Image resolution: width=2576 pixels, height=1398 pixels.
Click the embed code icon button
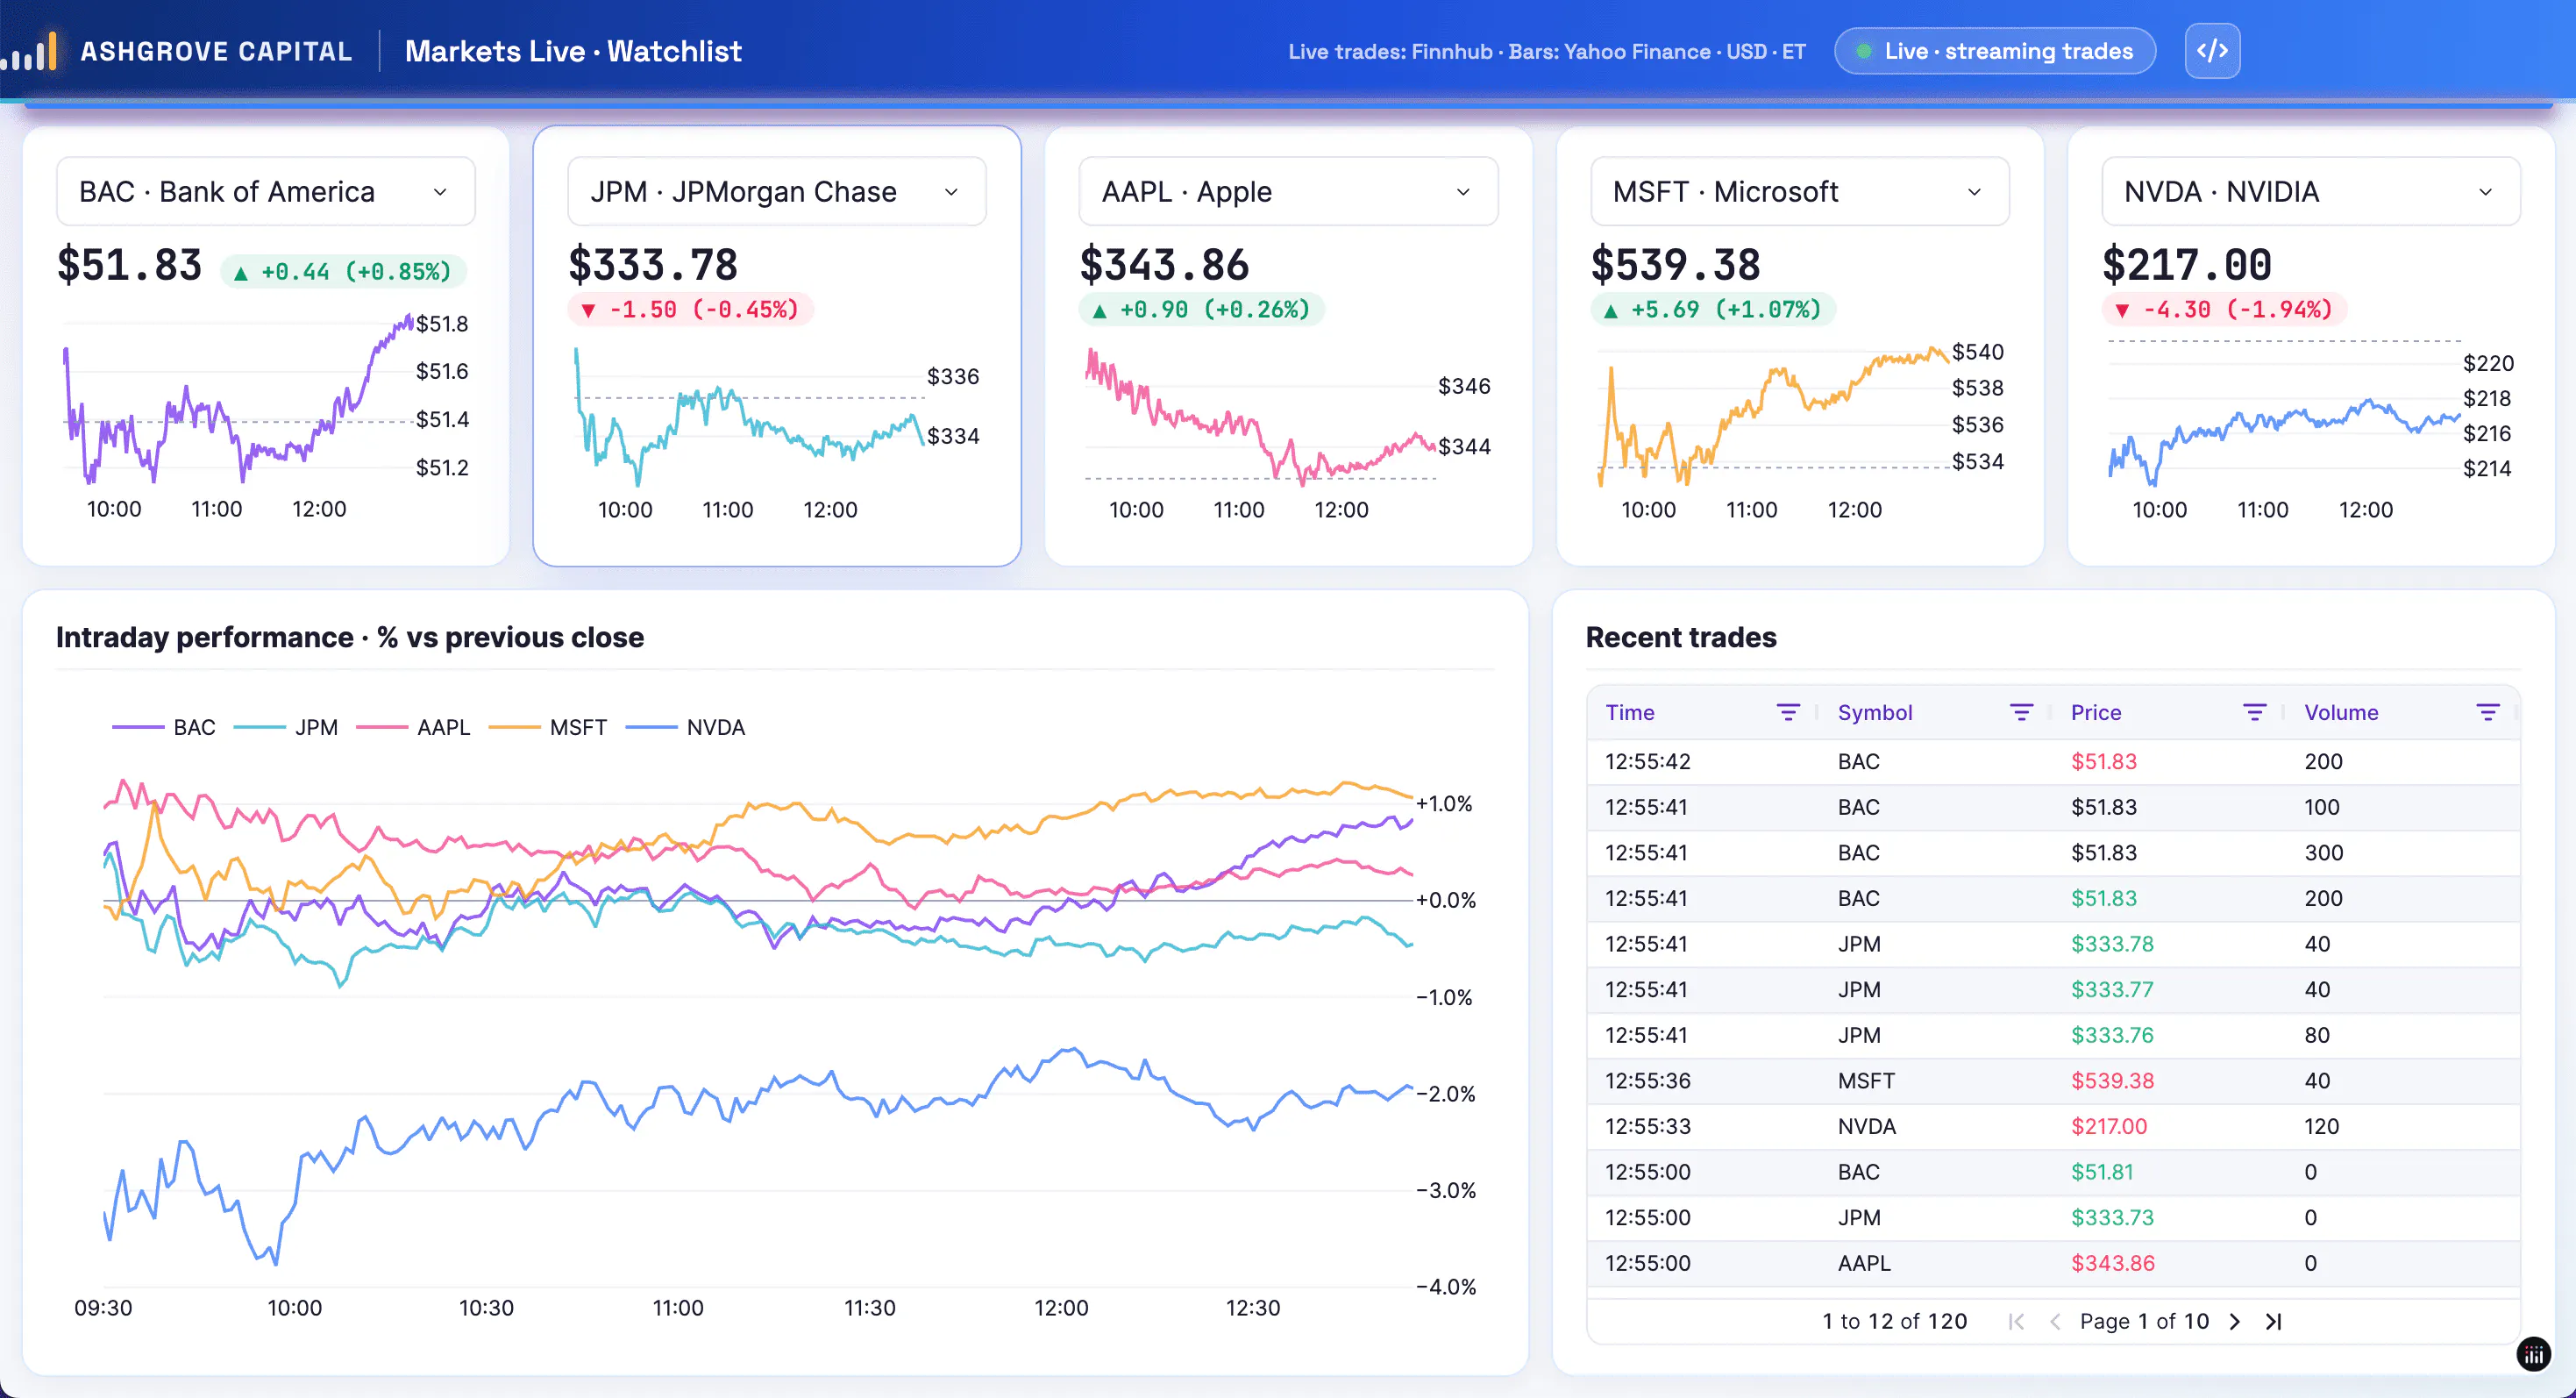pos(2211,51)
